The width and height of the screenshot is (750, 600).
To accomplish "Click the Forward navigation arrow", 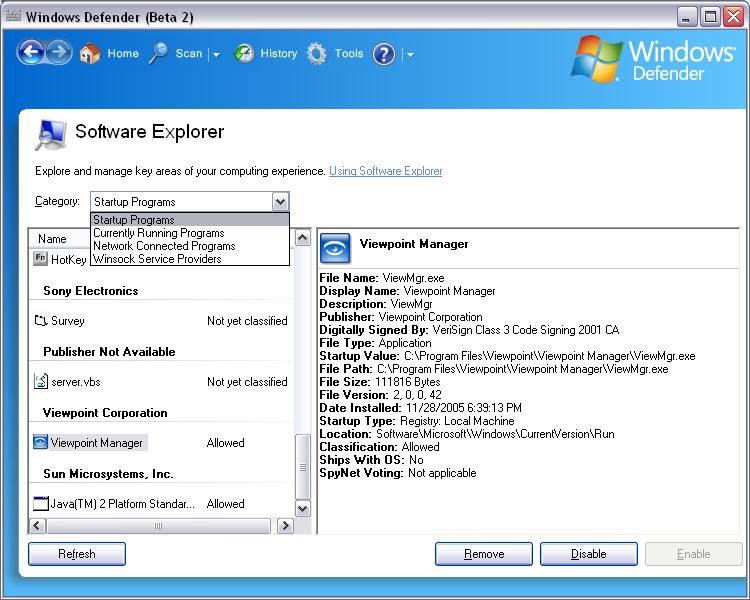I will click(59, 52).
